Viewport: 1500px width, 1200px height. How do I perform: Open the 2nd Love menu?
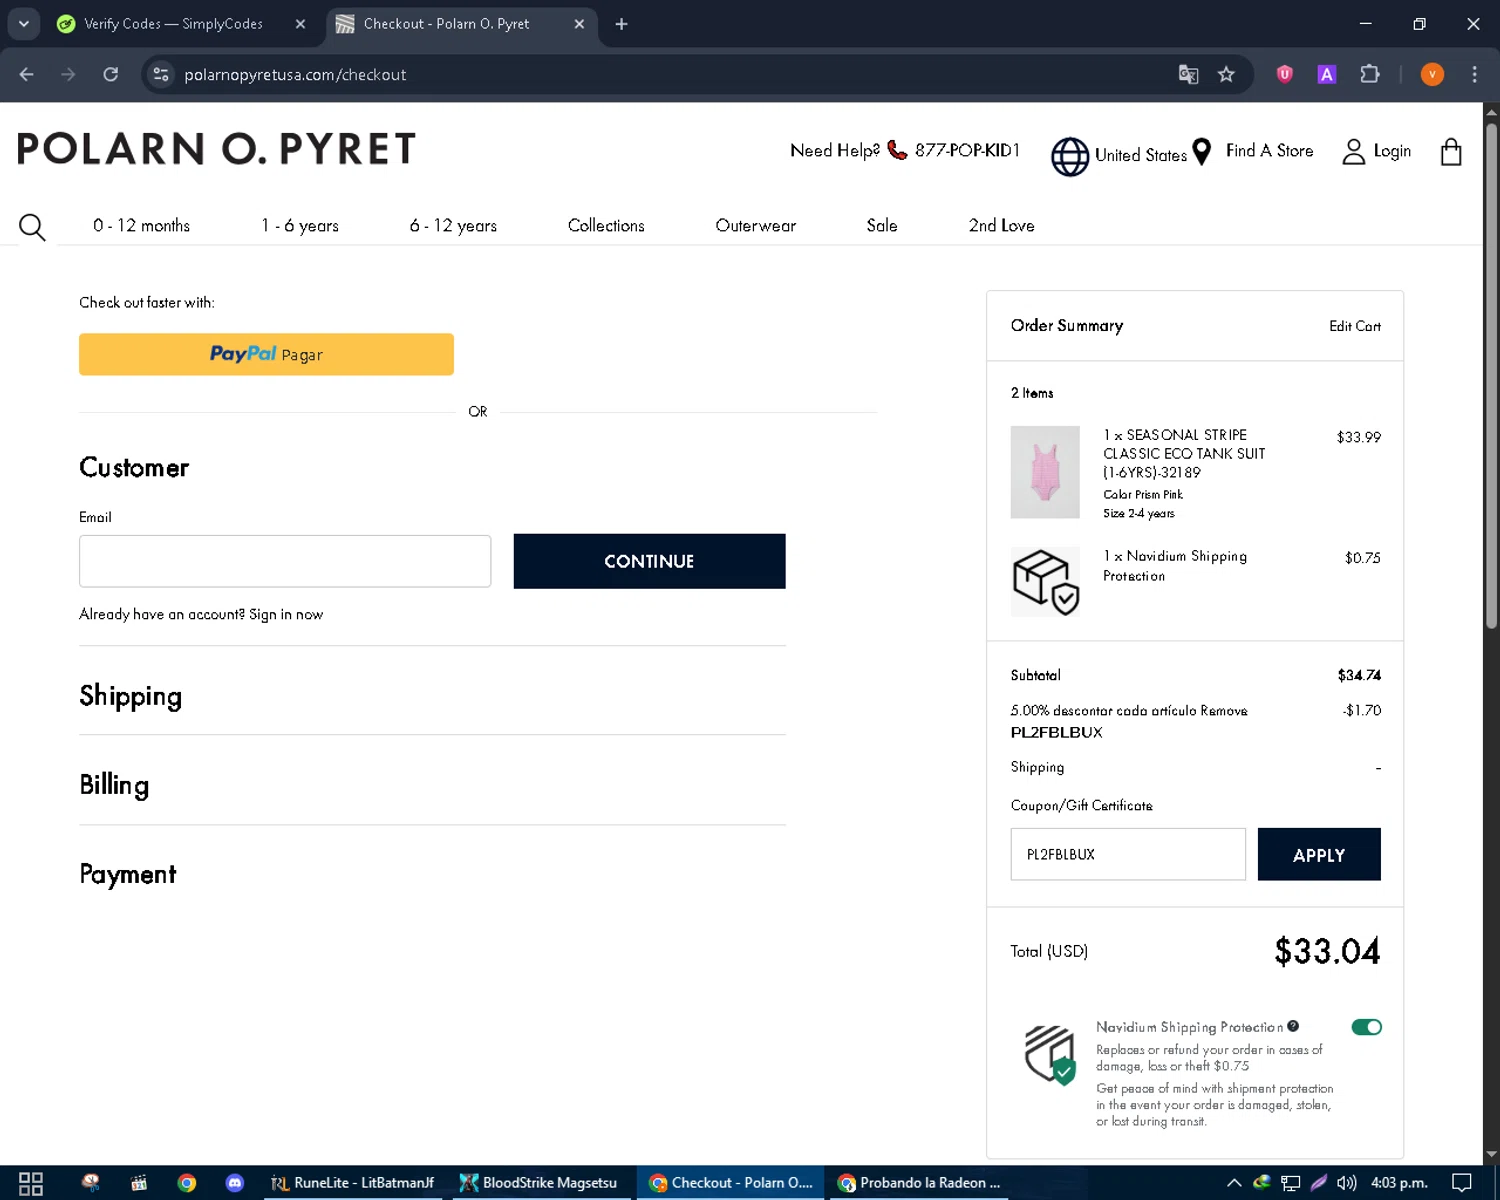pos(1001,226)
